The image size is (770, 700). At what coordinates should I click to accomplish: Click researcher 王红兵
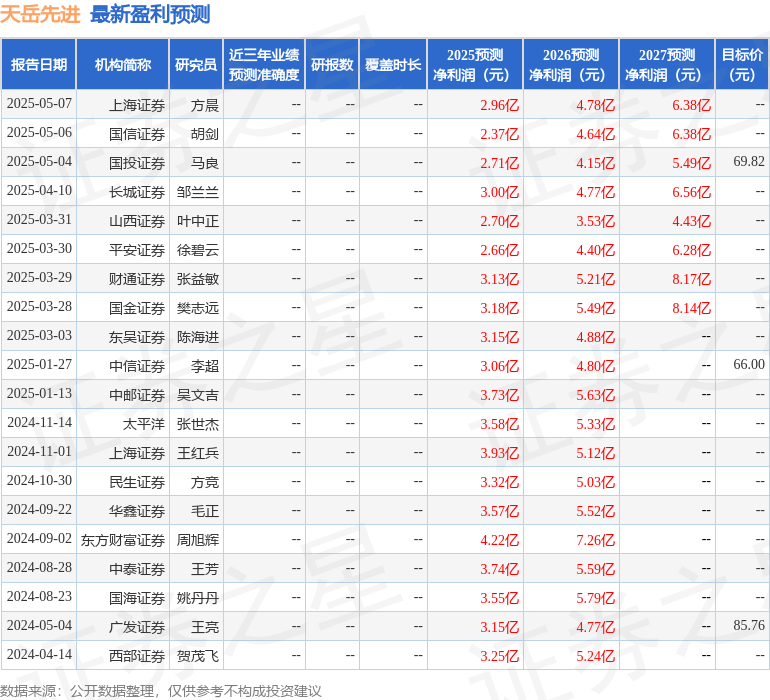click(x=198, y=453)
